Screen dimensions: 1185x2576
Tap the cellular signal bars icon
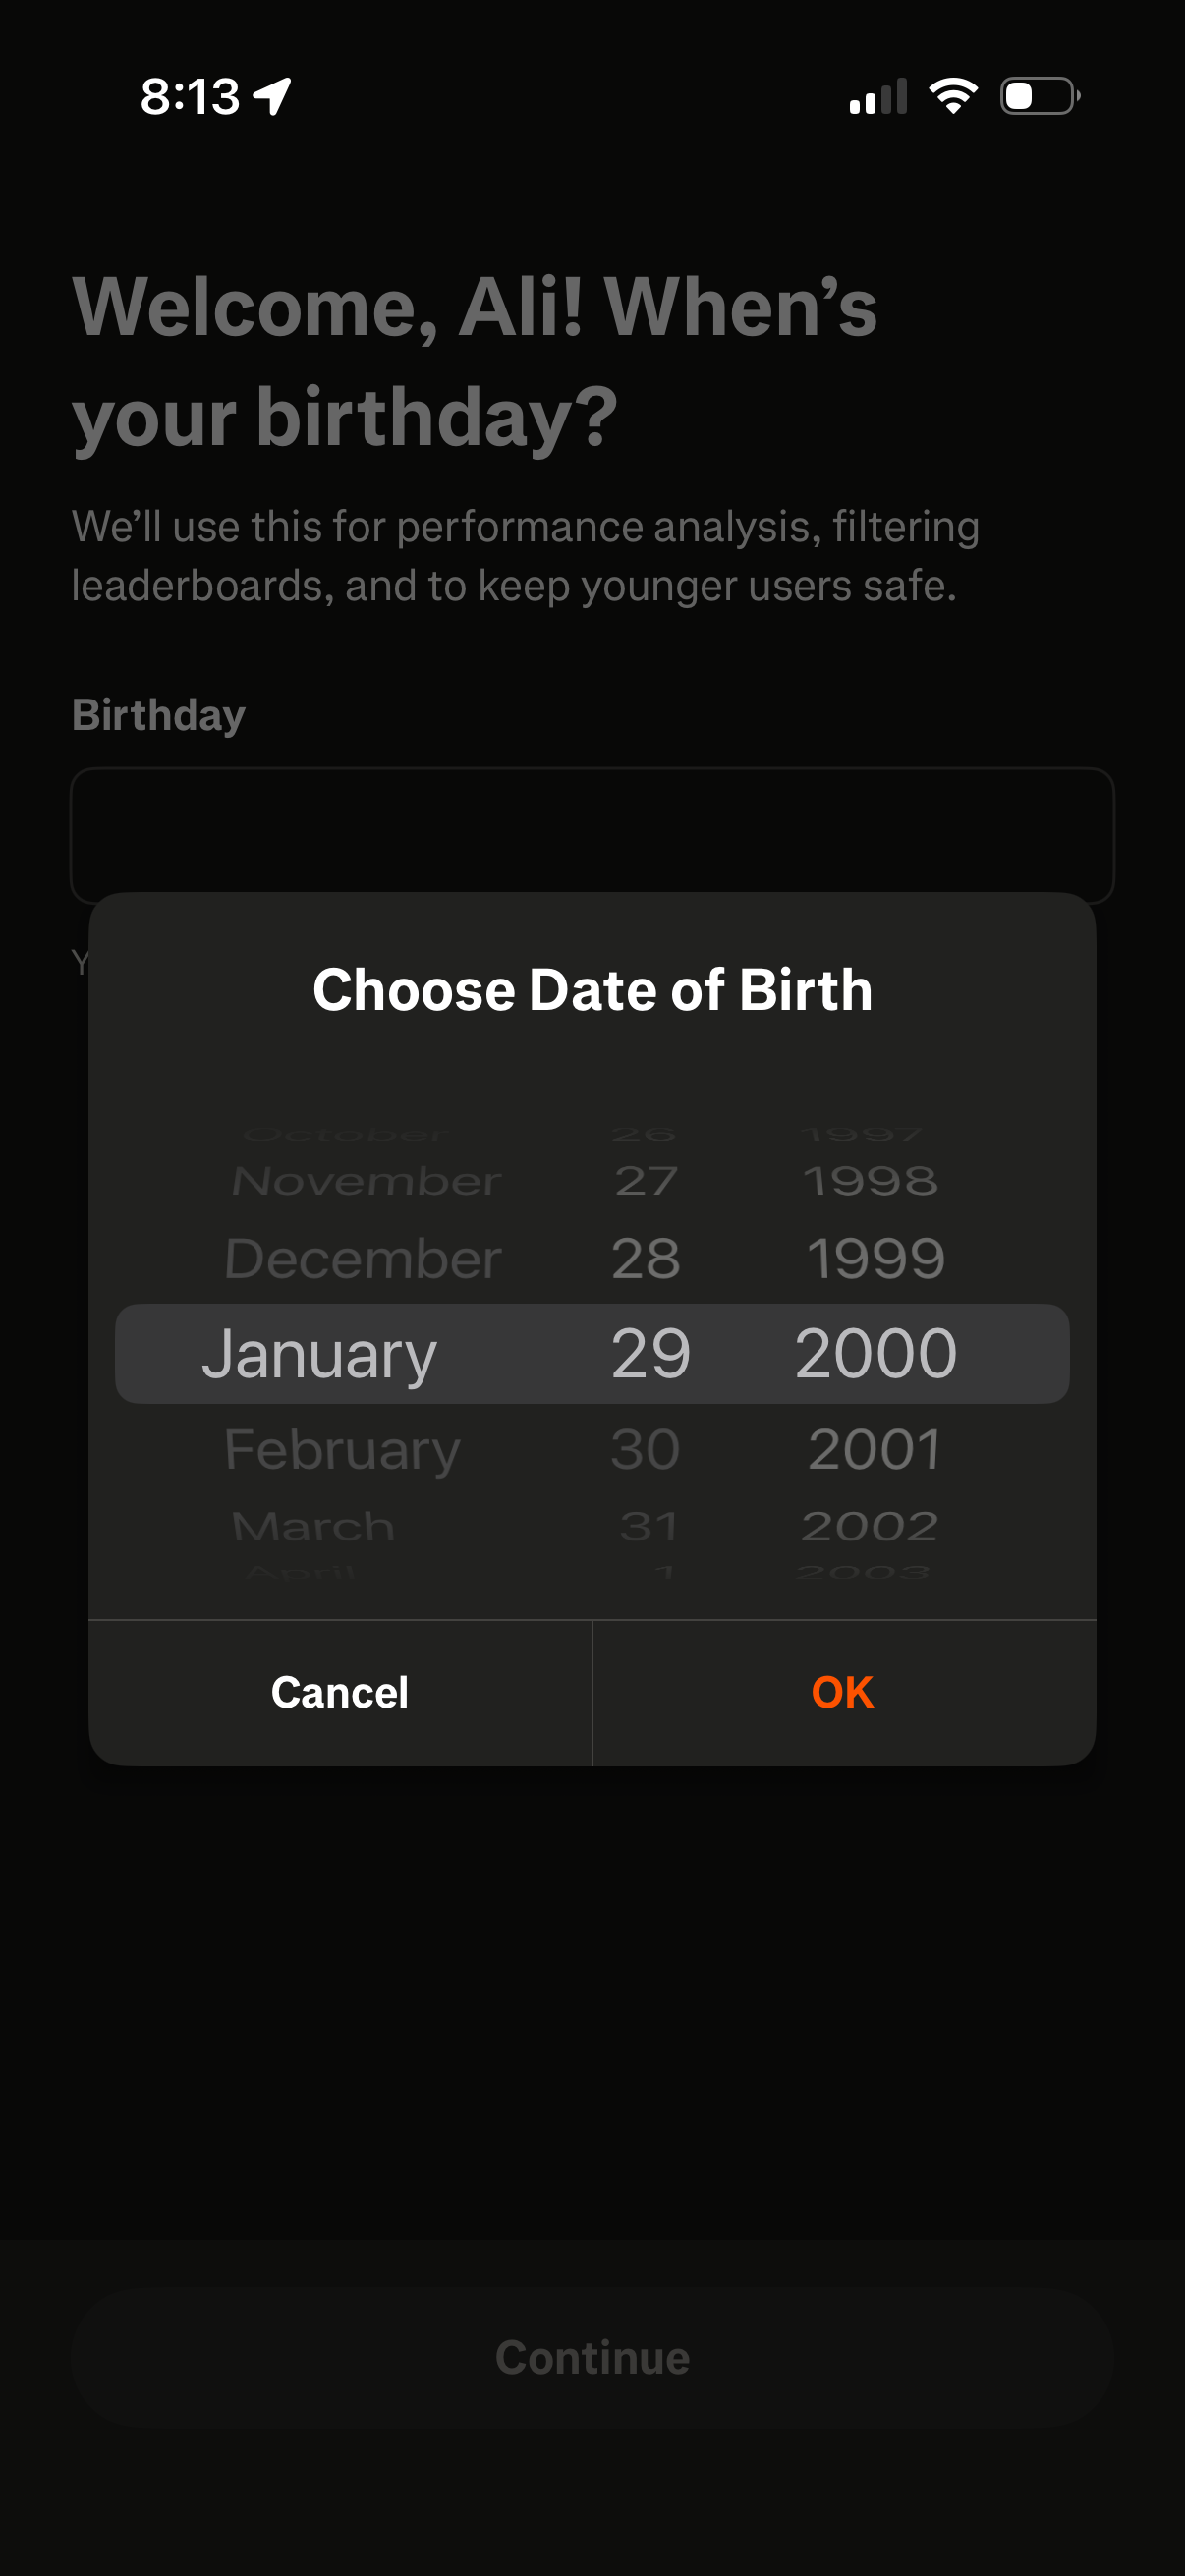click(x=877, y=97)
